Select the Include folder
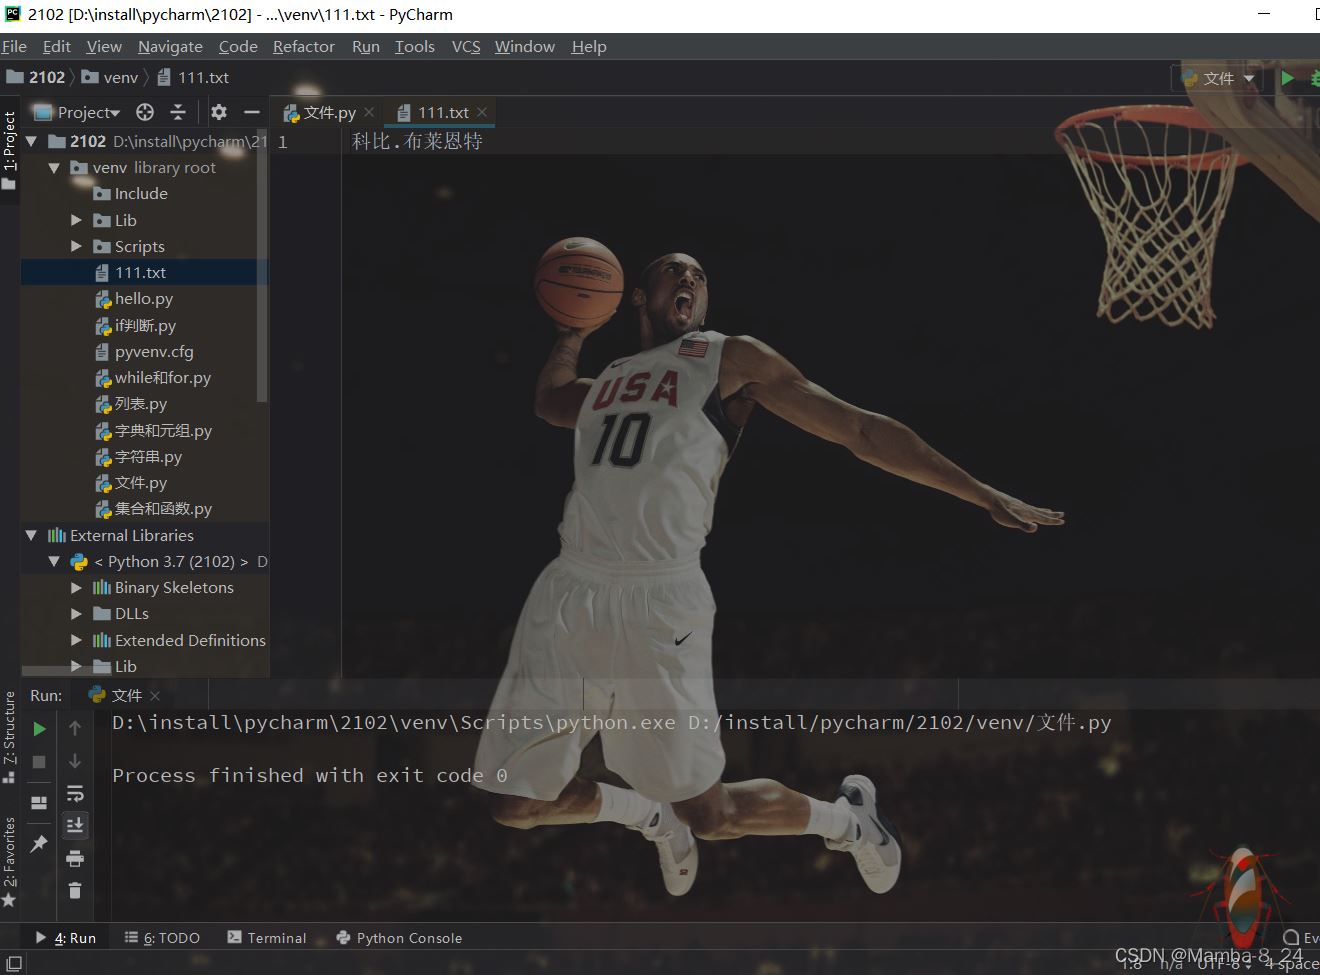This screenshot has width=1320, height=975. [x=141, y=194]
